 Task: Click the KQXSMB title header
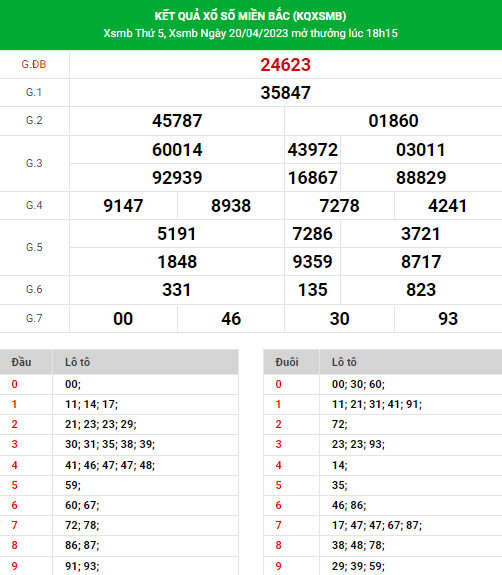[x=250, y=16]
